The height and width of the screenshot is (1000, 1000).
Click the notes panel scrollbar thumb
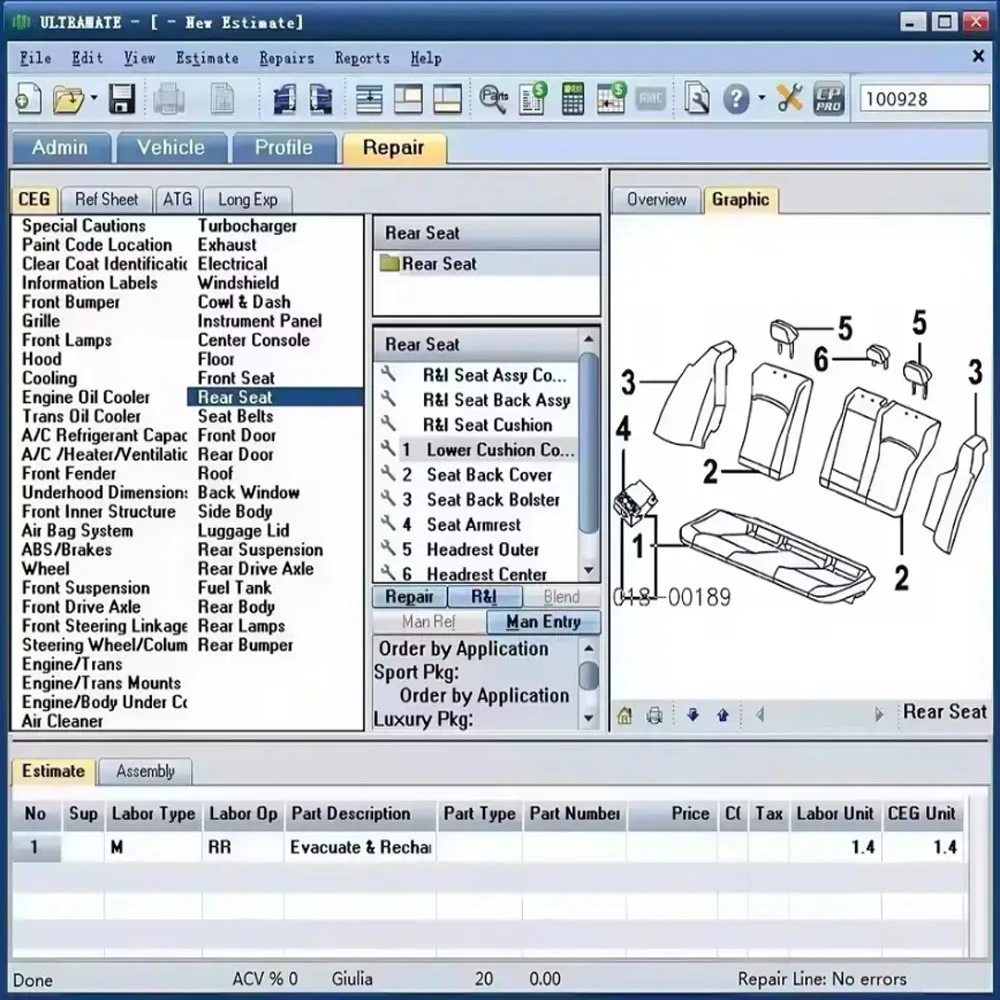click(x=589, y=676)
